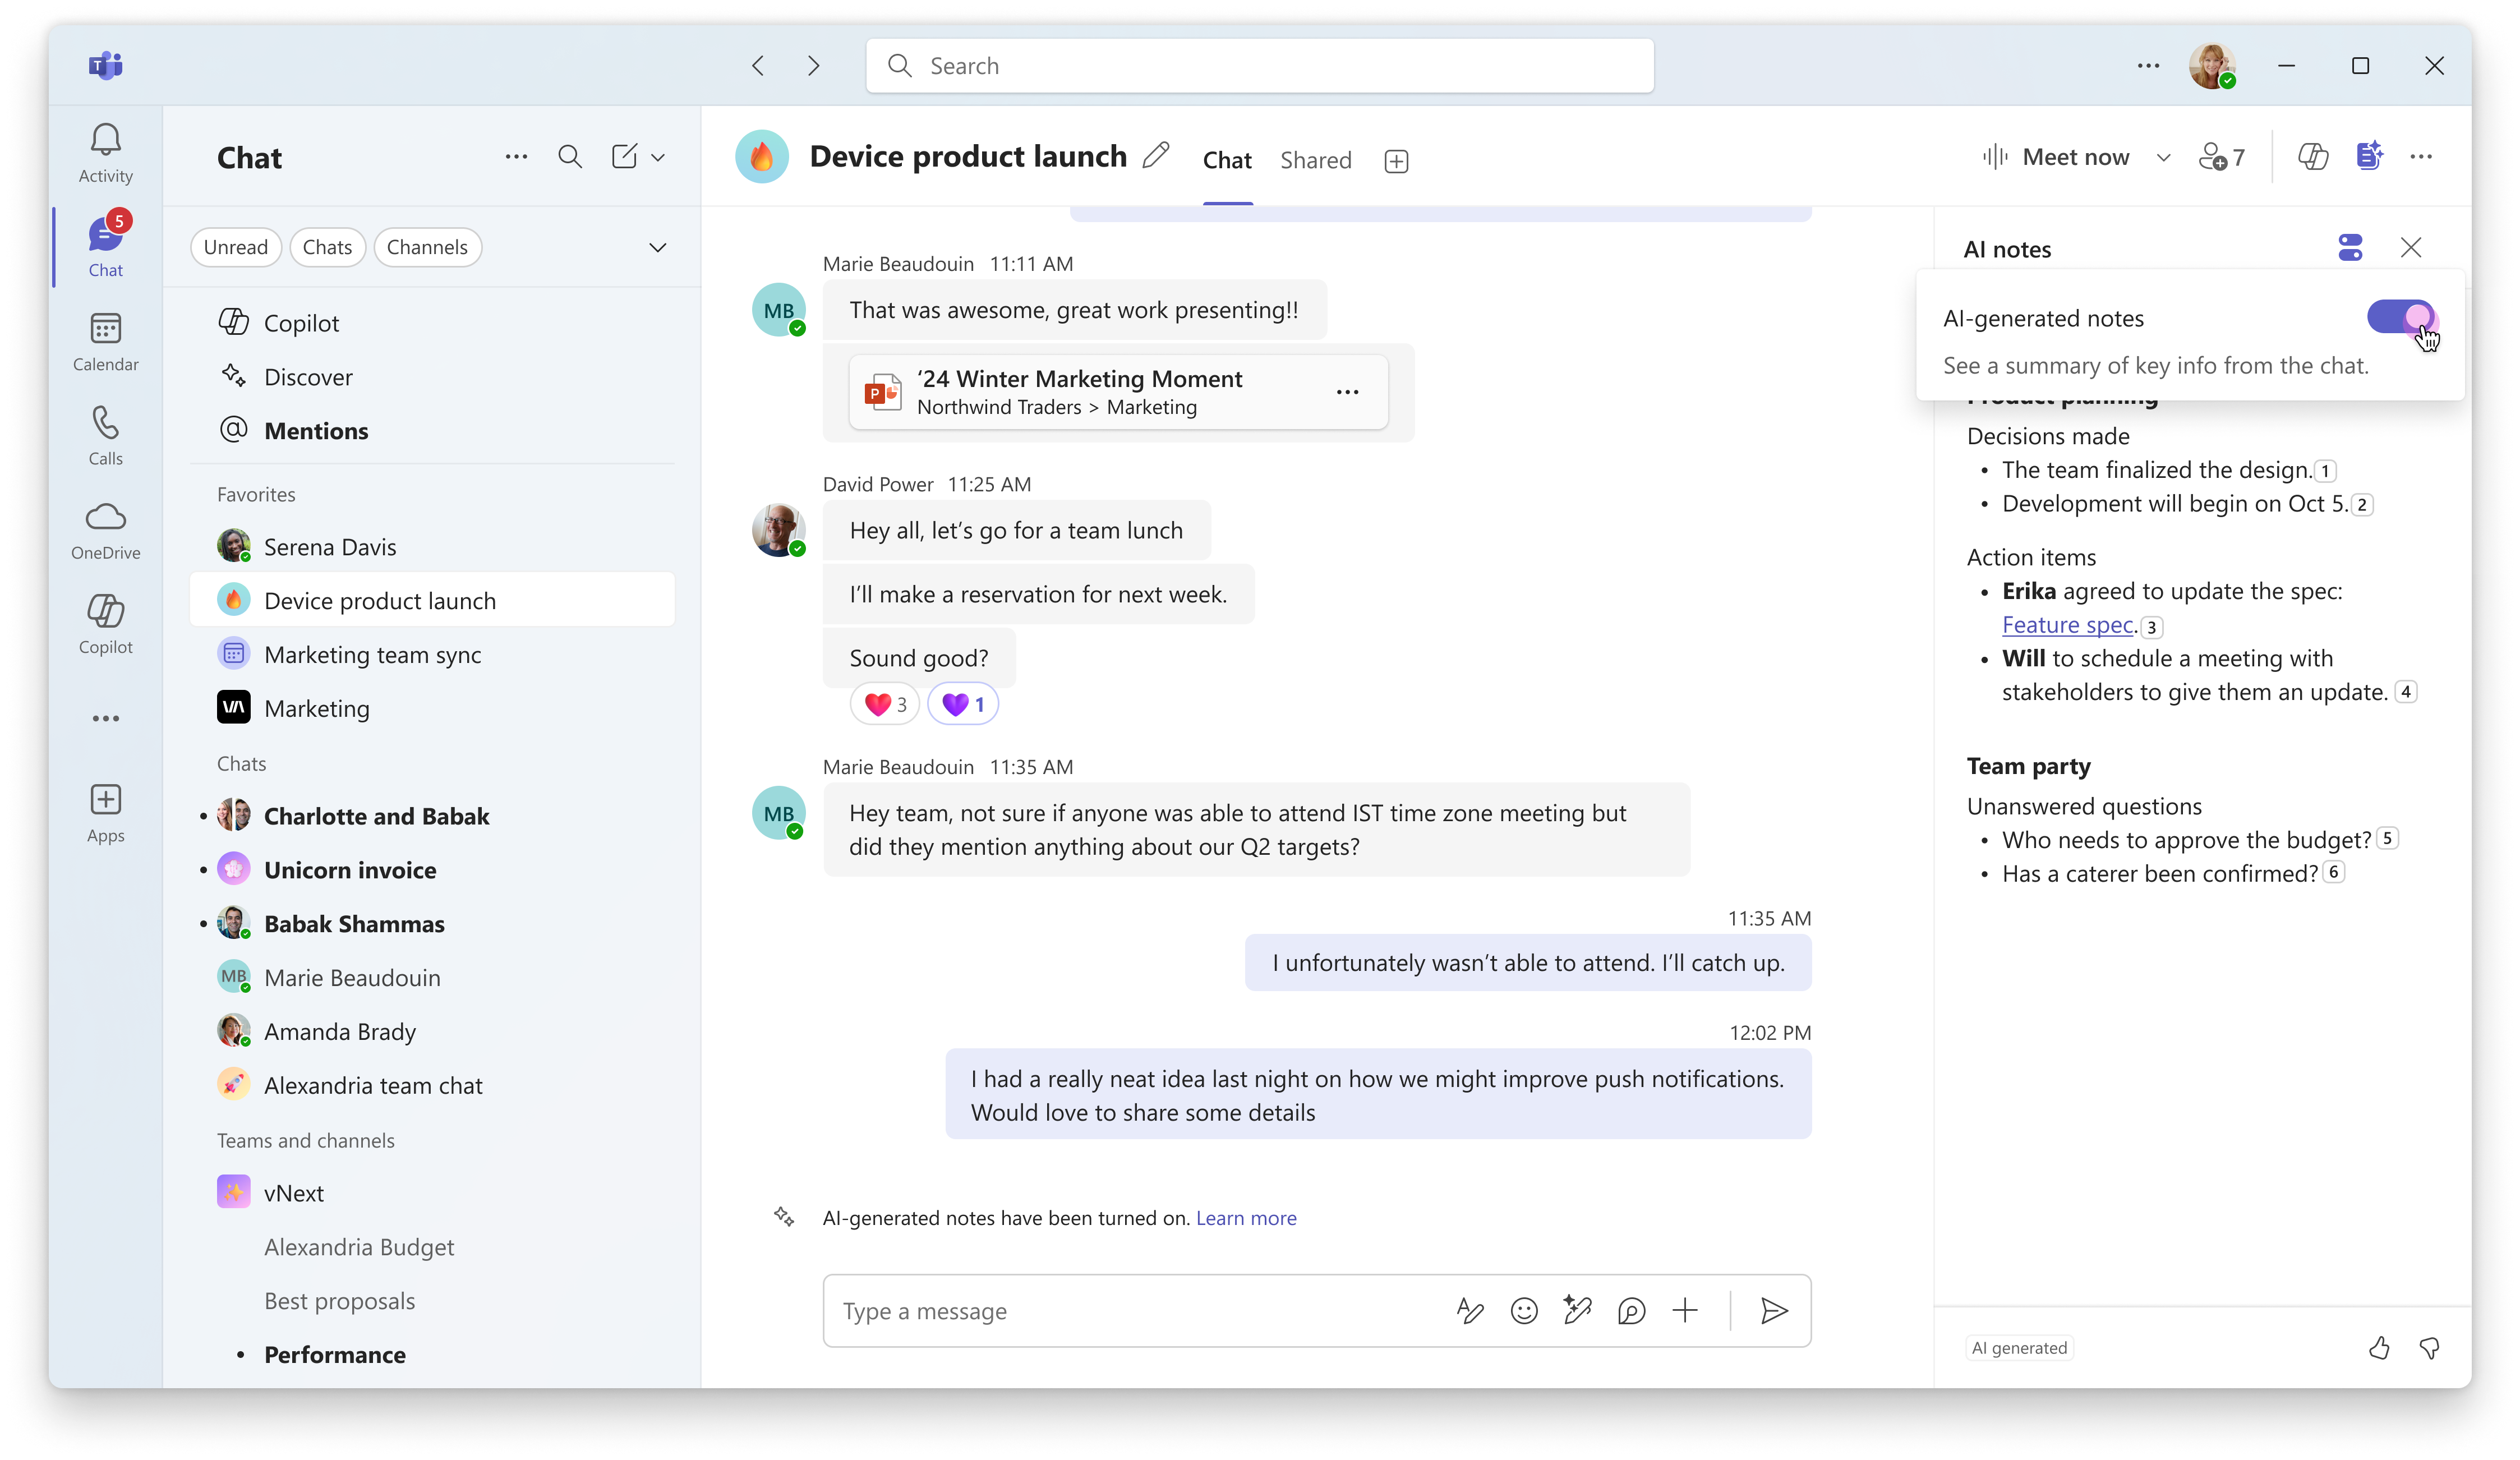Open the emoji picker
This screenshot has height=1460, width=2520.
(x=1524, y=1310)
